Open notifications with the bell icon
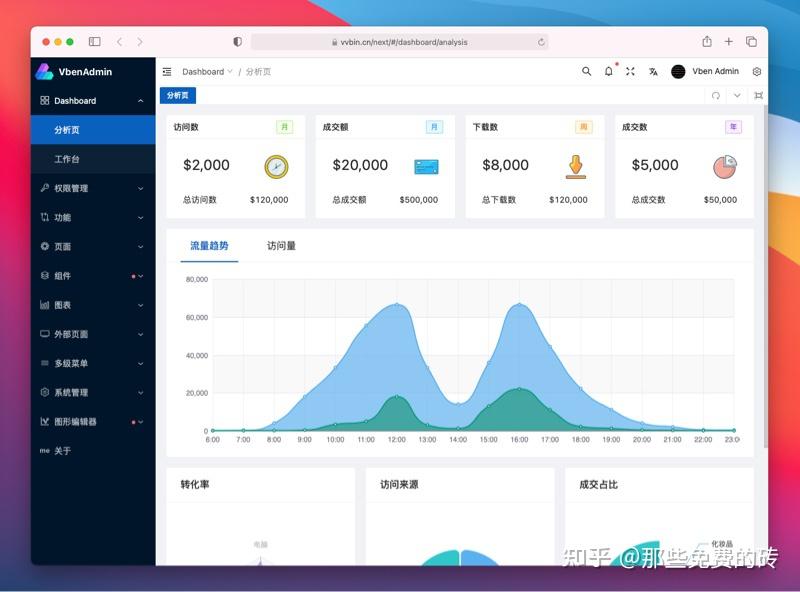Screen dimensions: 800x592 [608, 71]
